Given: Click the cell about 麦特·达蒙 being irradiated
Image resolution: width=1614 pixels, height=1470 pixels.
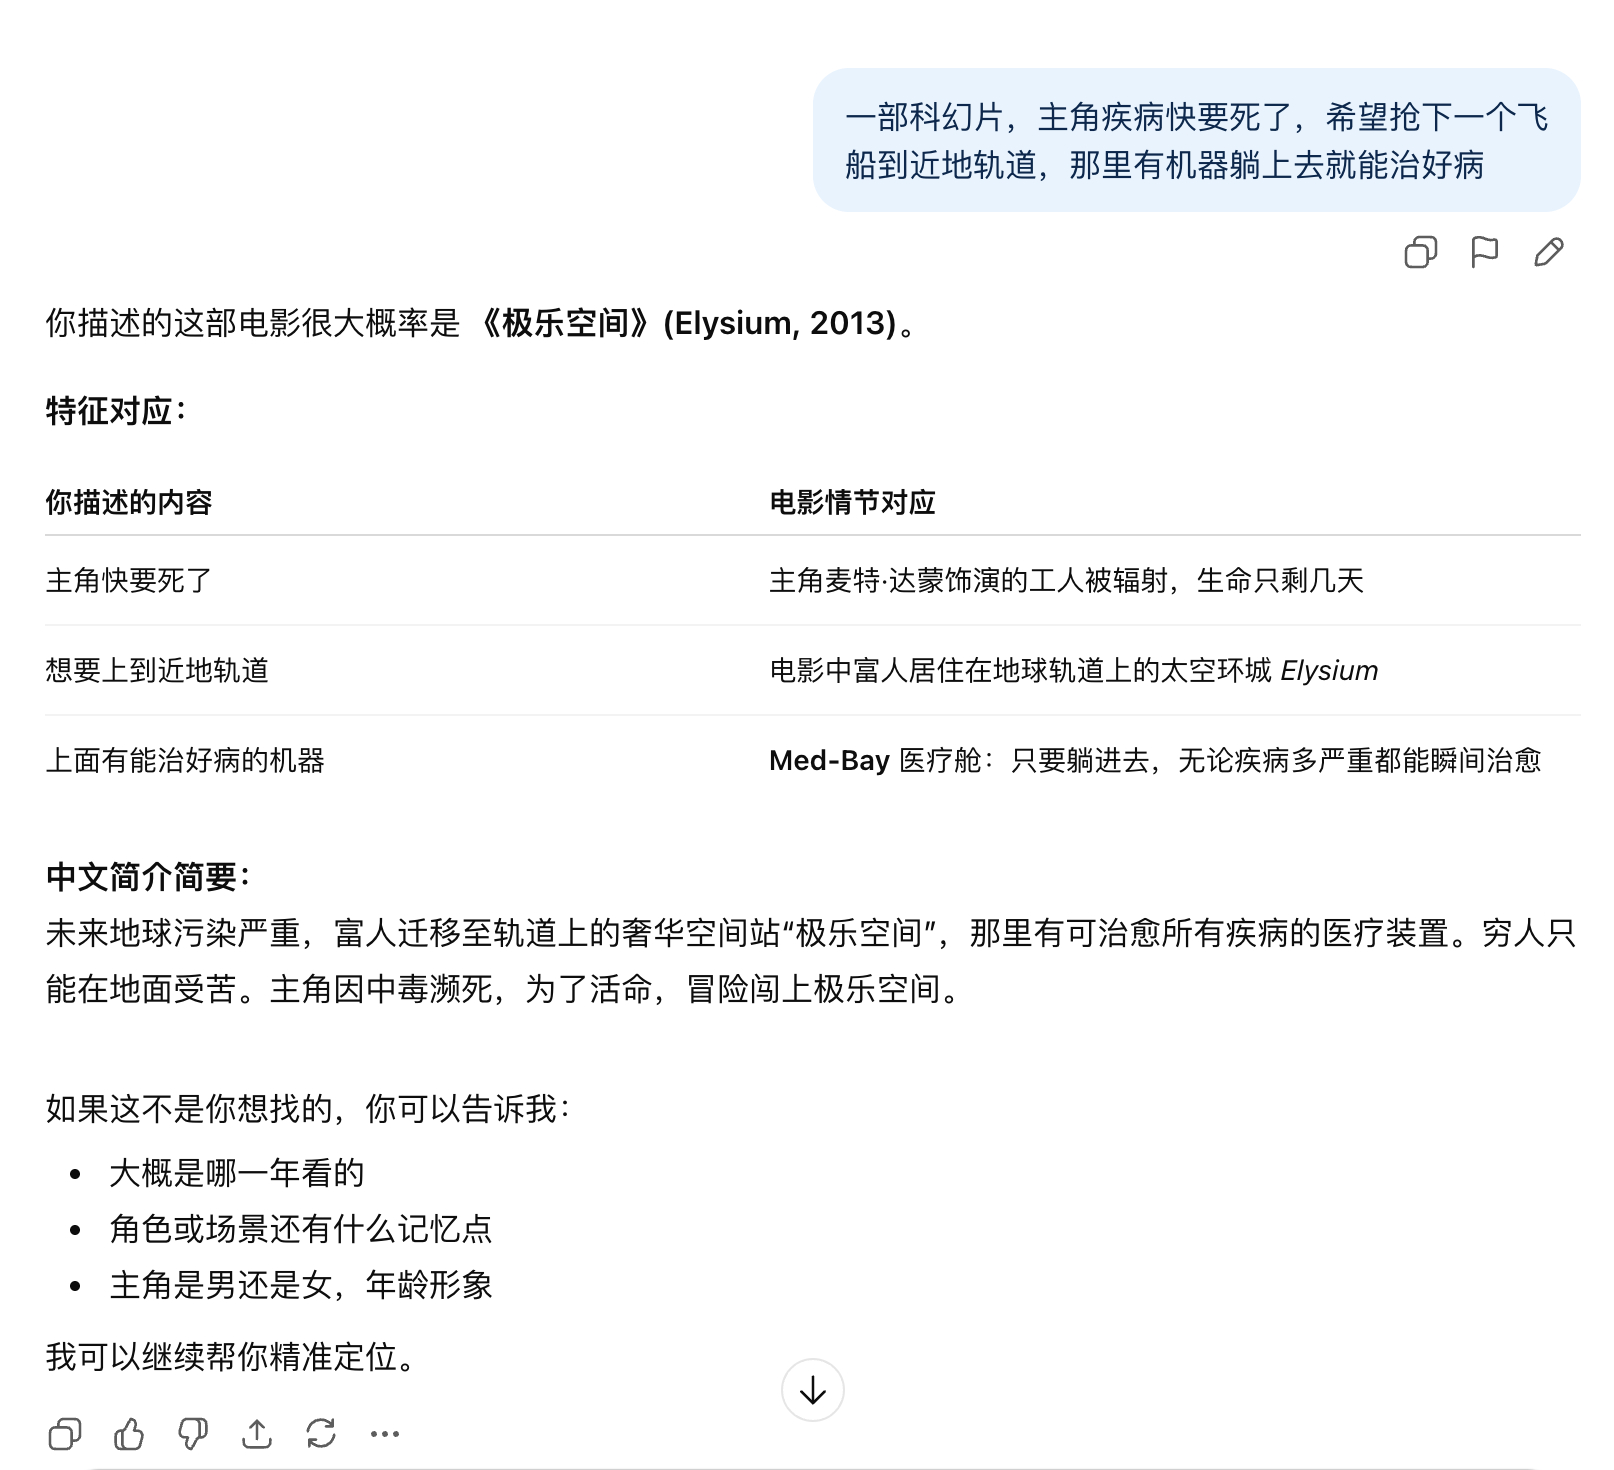Looking at the screenshot, I should [1066, 580].
